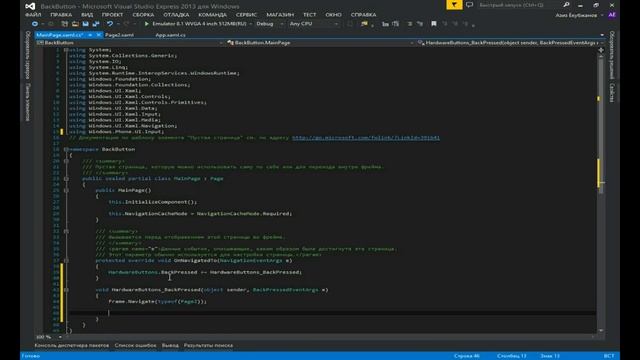Open the ПРОЕКТ menu
This screenshot has width=640, height=360.
coord(112,15)
